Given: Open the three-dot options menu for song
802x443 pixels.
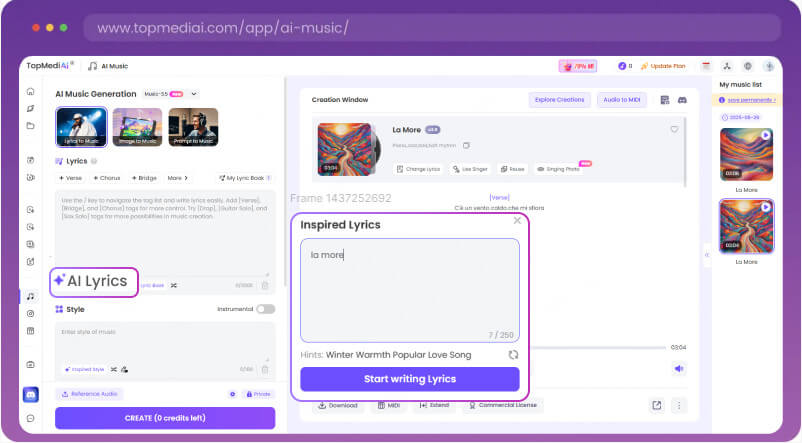Looking at the screenshot, I should [679, 405].
